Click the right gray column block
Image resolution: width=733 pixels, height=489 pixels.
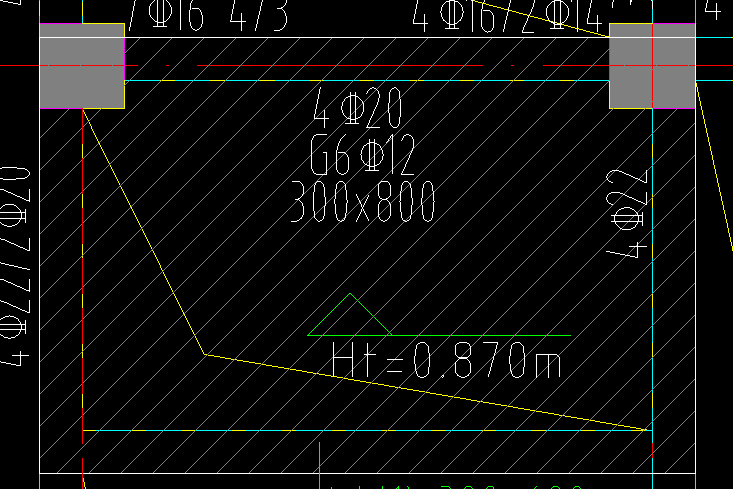click(x=652, y=66)
